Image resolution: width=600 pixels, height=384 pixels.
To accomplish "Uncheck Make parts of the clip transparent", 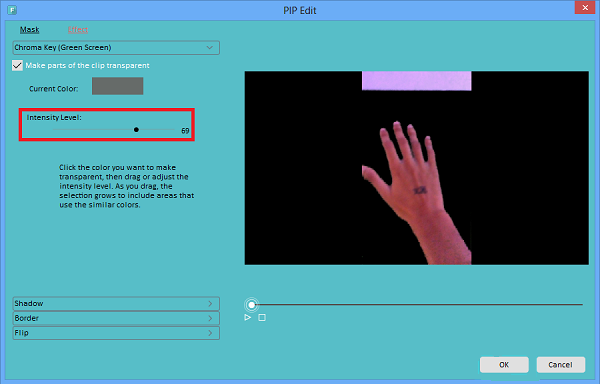I will coord(17,65).
